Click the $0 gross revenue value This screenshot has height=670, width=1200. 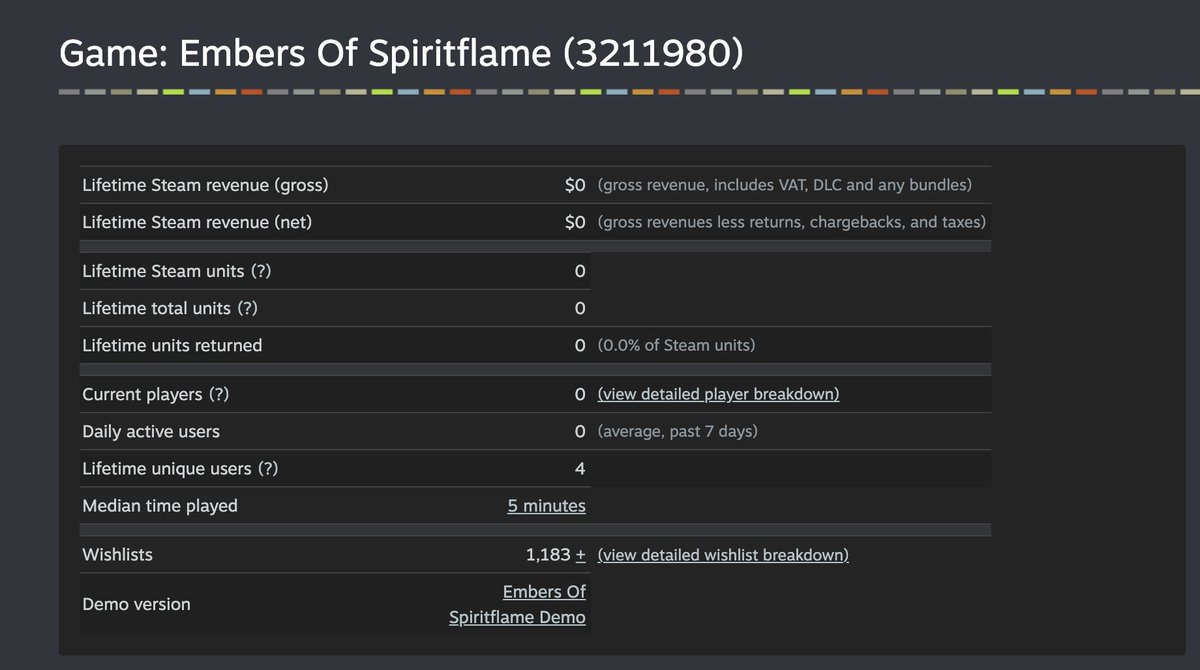[x=575, y=185]
